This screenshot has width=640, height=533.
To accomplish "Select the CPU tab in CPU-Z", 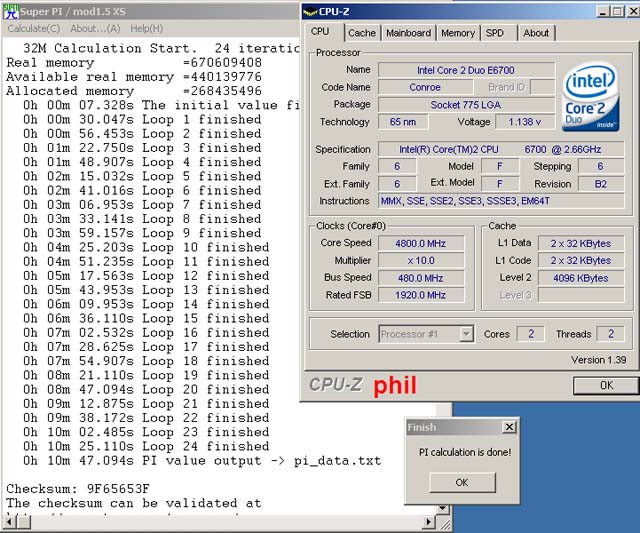I will pos(320,31).
